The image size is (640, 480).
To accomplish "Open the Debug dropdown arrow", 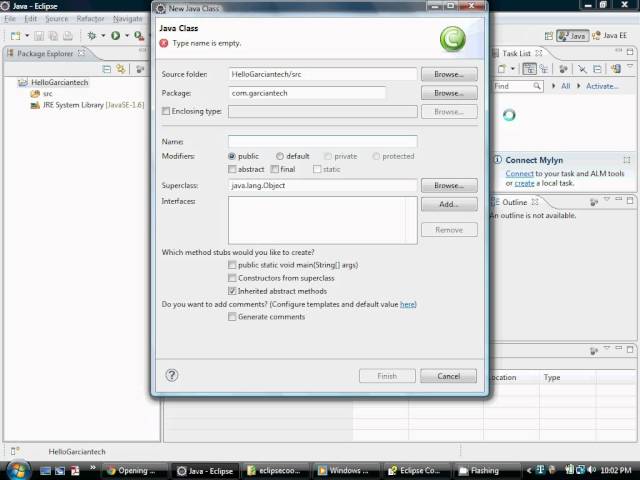I will (103, 36).
